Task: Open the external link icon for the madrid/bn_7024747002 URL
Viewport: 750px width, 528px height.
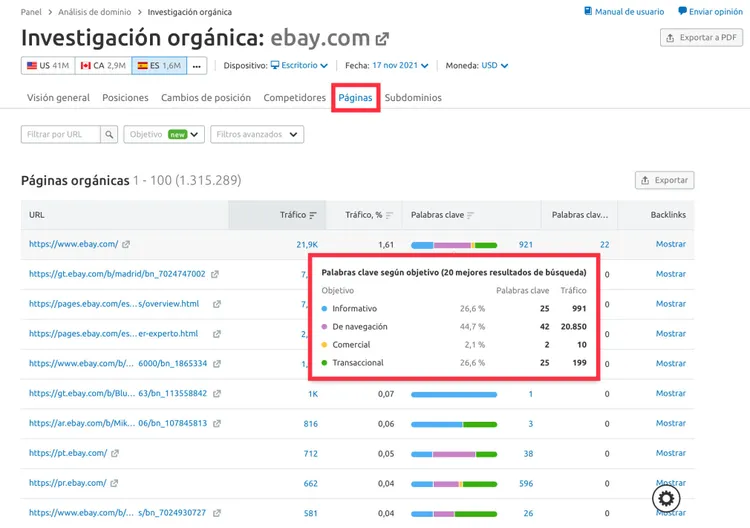Action: [x=215, y=274]
